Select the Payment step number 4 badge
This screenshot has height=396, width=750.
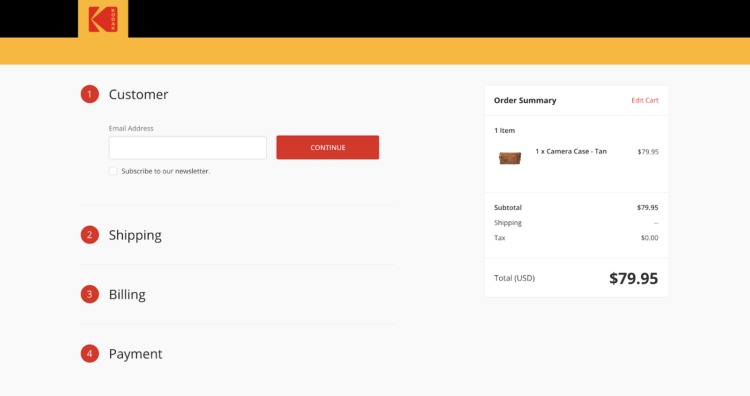coord(89,354)
